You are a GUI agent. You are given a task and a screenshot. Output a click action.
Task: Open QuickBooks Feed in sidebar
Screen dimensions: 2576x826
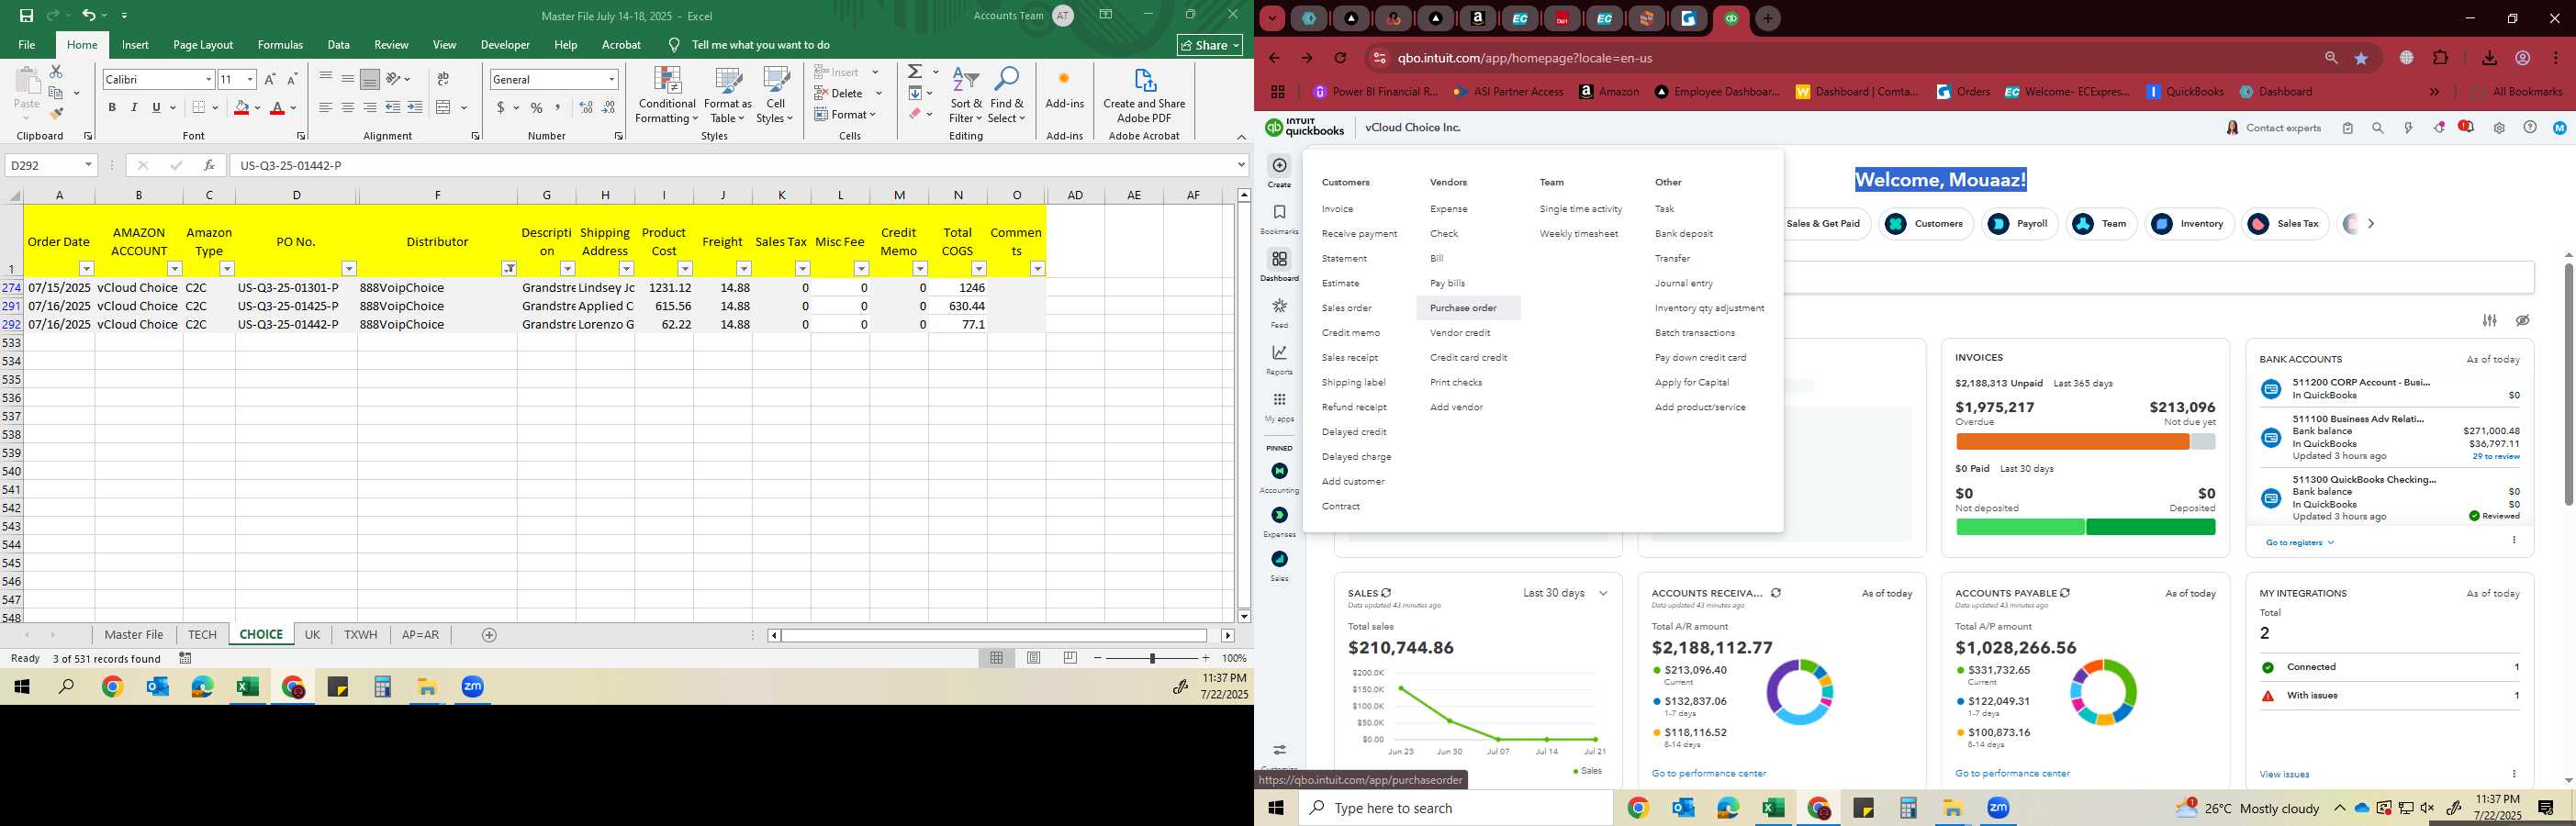1279,312
